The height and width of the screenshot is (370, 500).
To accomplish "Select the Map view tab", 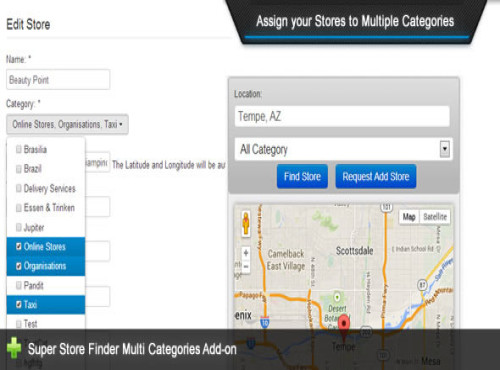I will point(409,217).
